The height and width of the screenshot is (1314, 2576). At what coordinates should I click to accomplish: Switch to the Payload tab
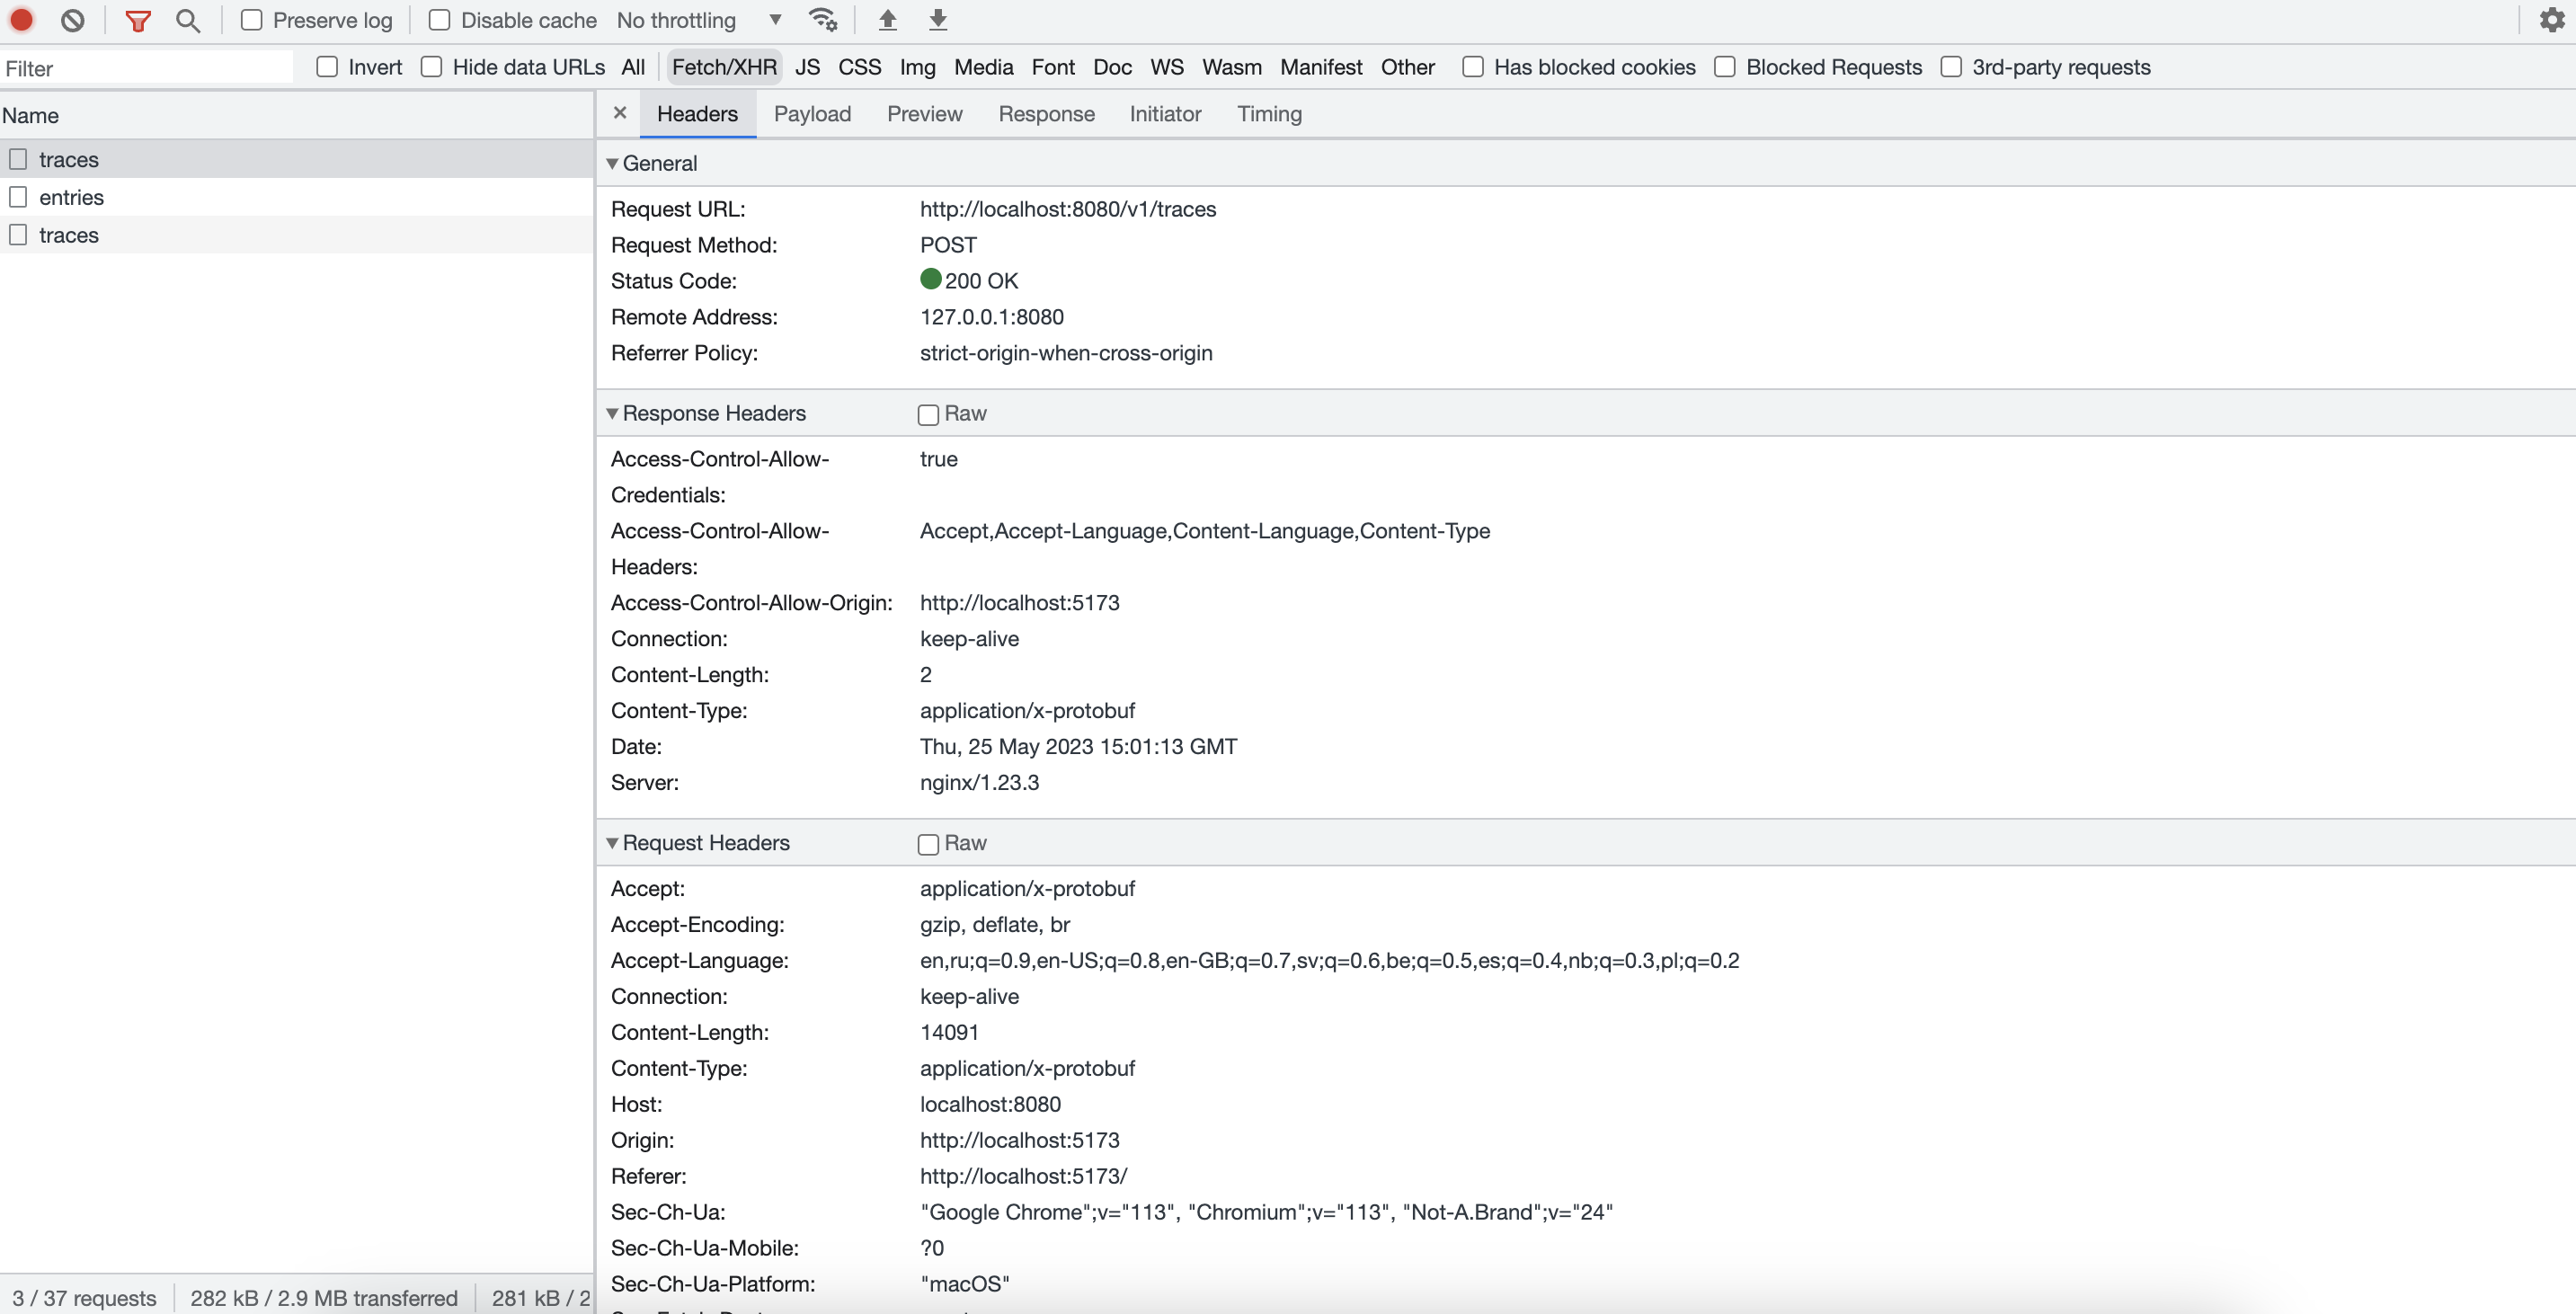tap(812, 114)
